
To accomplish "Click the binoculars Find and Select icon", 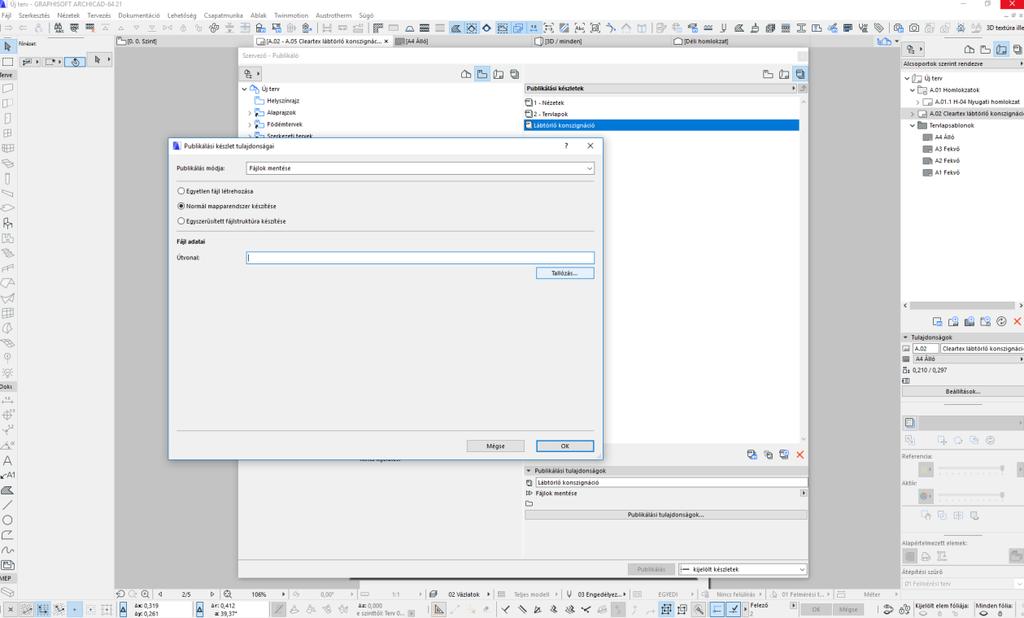I will click(x=58, y=27).
